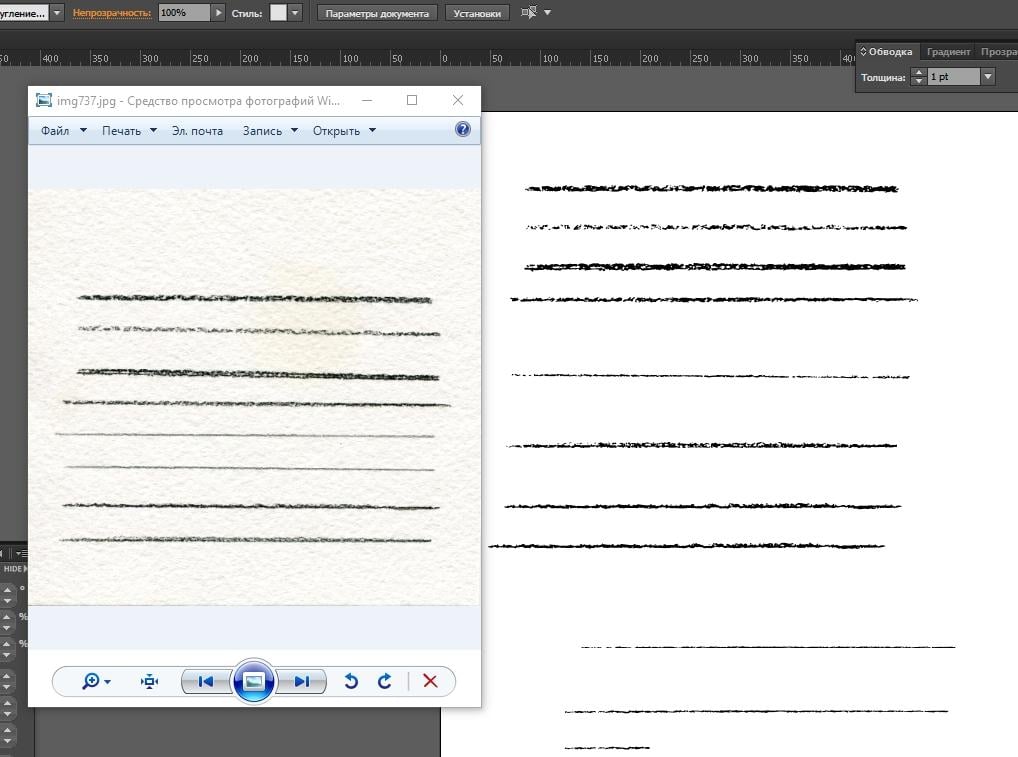Minimize the img737.jpg viewer window
This screenshot has width=1018, height=757.
(367, 100)
